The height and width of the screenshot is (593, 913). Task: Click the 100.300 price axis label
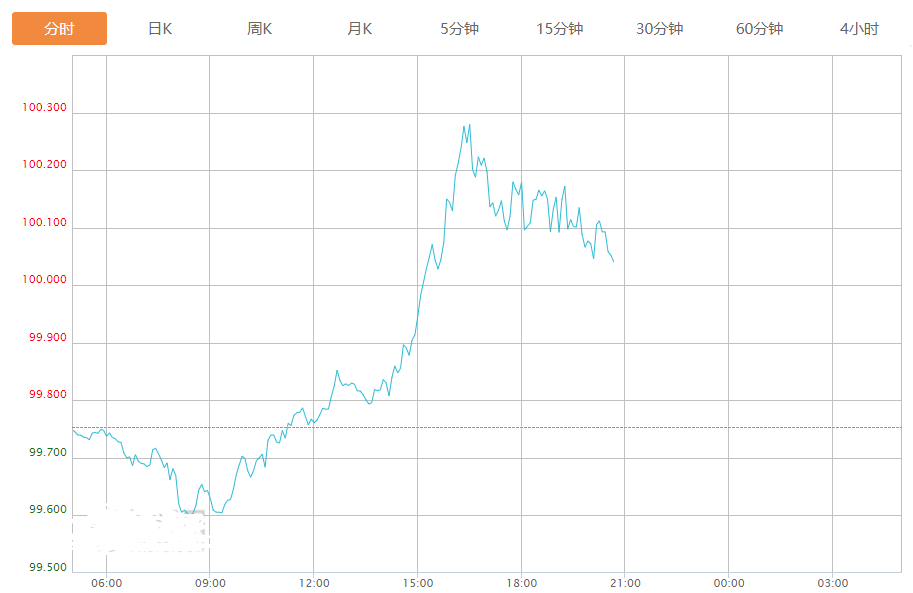point(44,107)
